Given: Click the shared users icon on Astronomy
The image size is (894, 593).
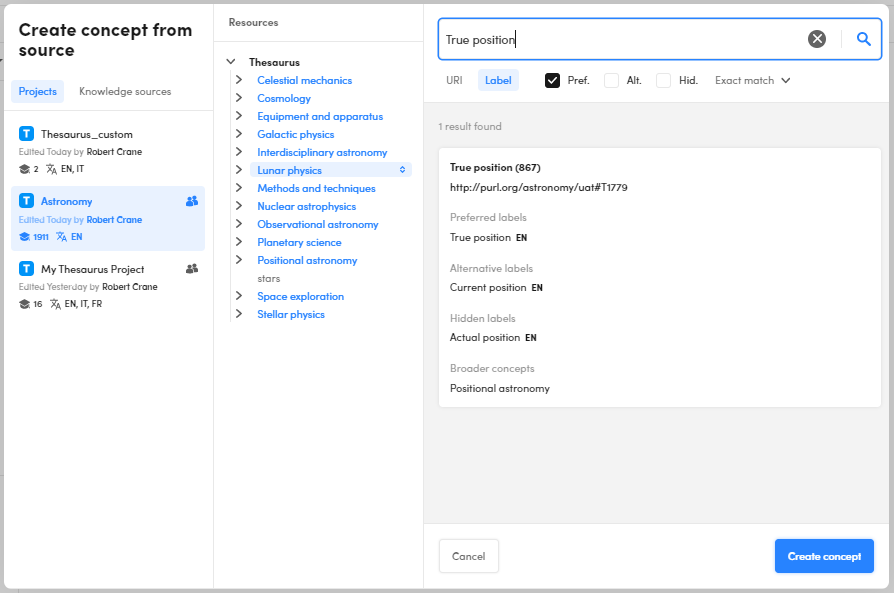Looking at the screenshot, I should (192, 201).
